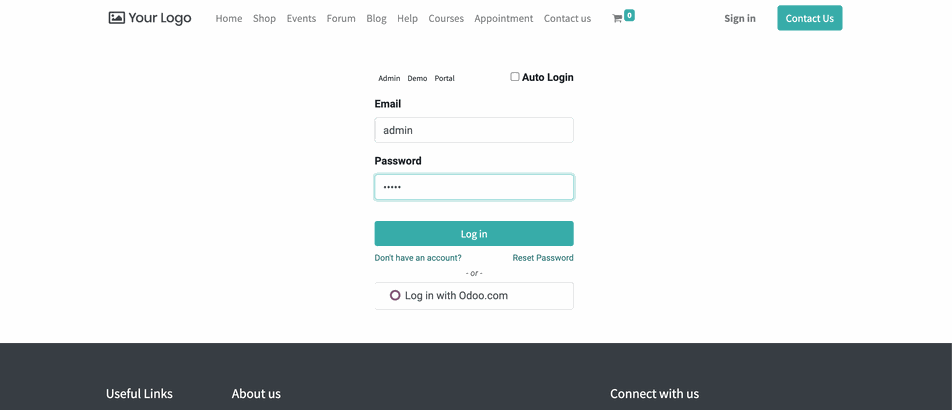Viewport: 952px width, 410px height.
Task: Click the Your Logo image
Action: click(x=150, y=18)
